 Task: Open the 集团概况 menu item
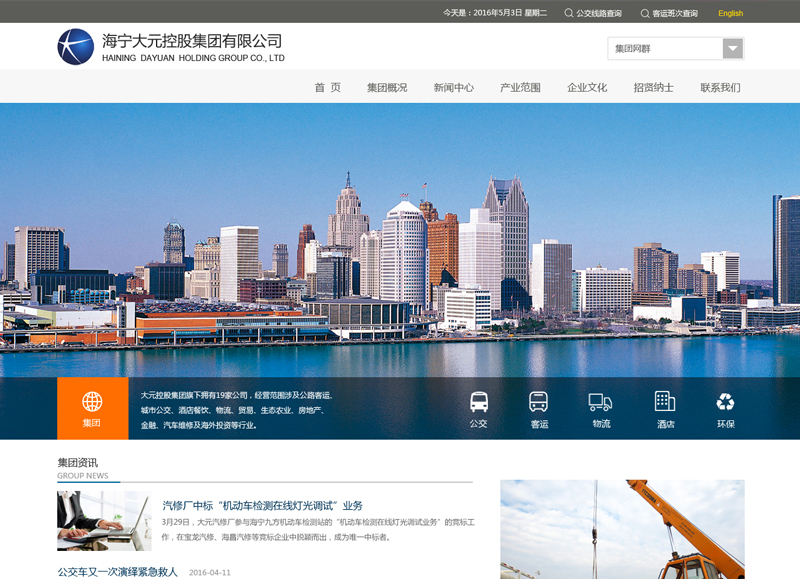pos(387,88)
